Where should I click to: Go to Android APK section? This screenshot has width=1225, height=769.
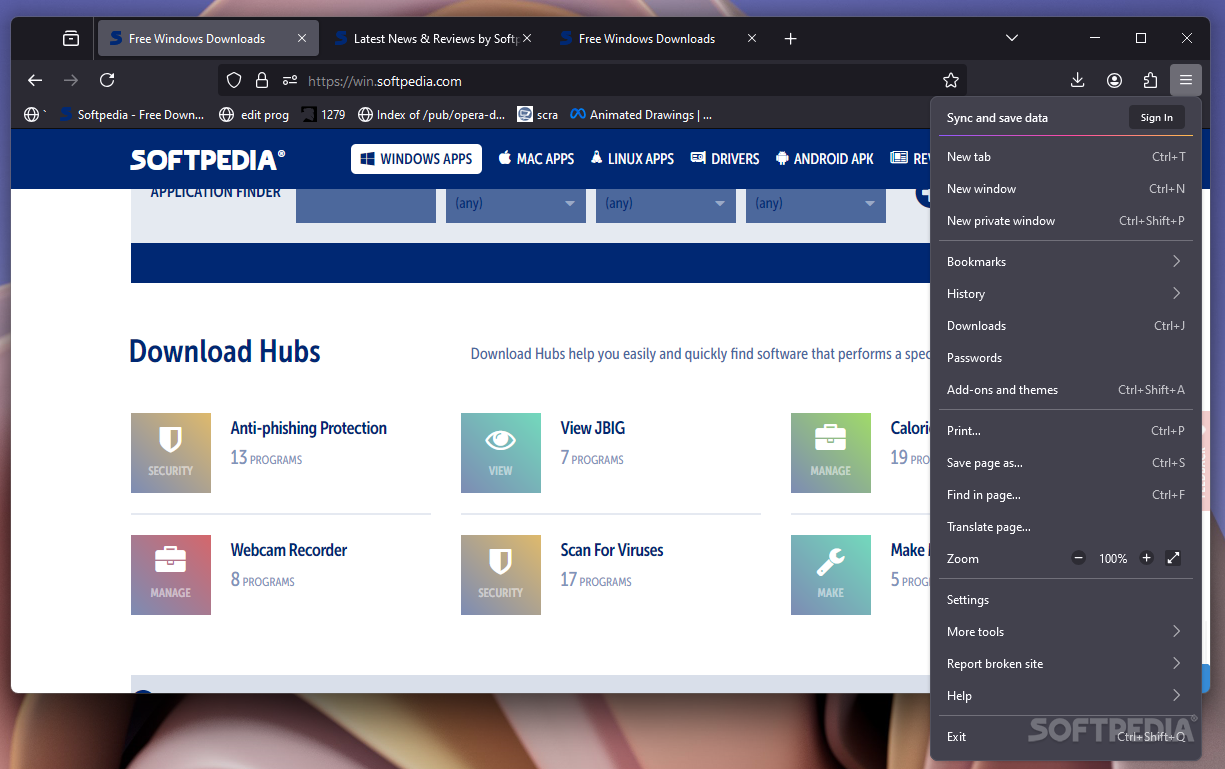825,159
